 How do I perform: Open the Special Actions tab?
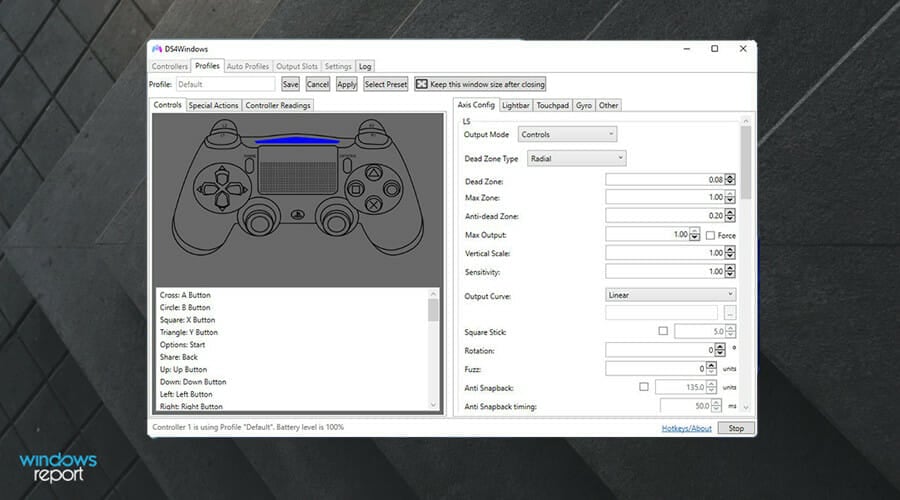point(213,106)
